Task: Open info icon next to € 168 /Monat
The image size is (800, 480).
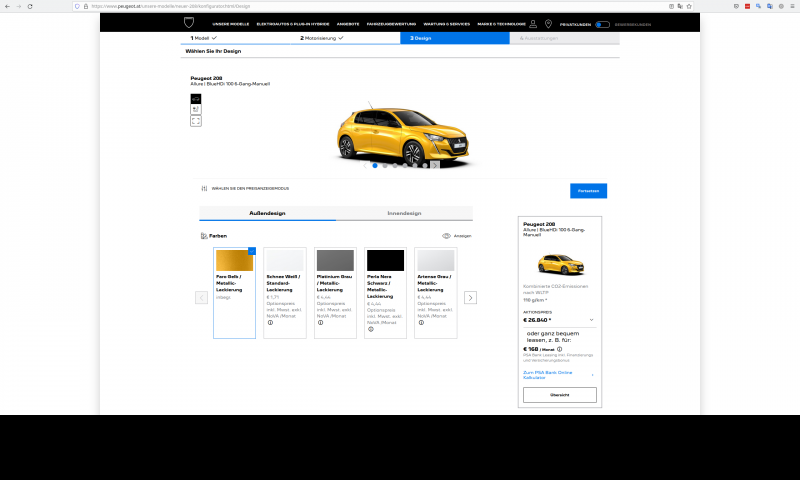Action: (x=559, y=349)
